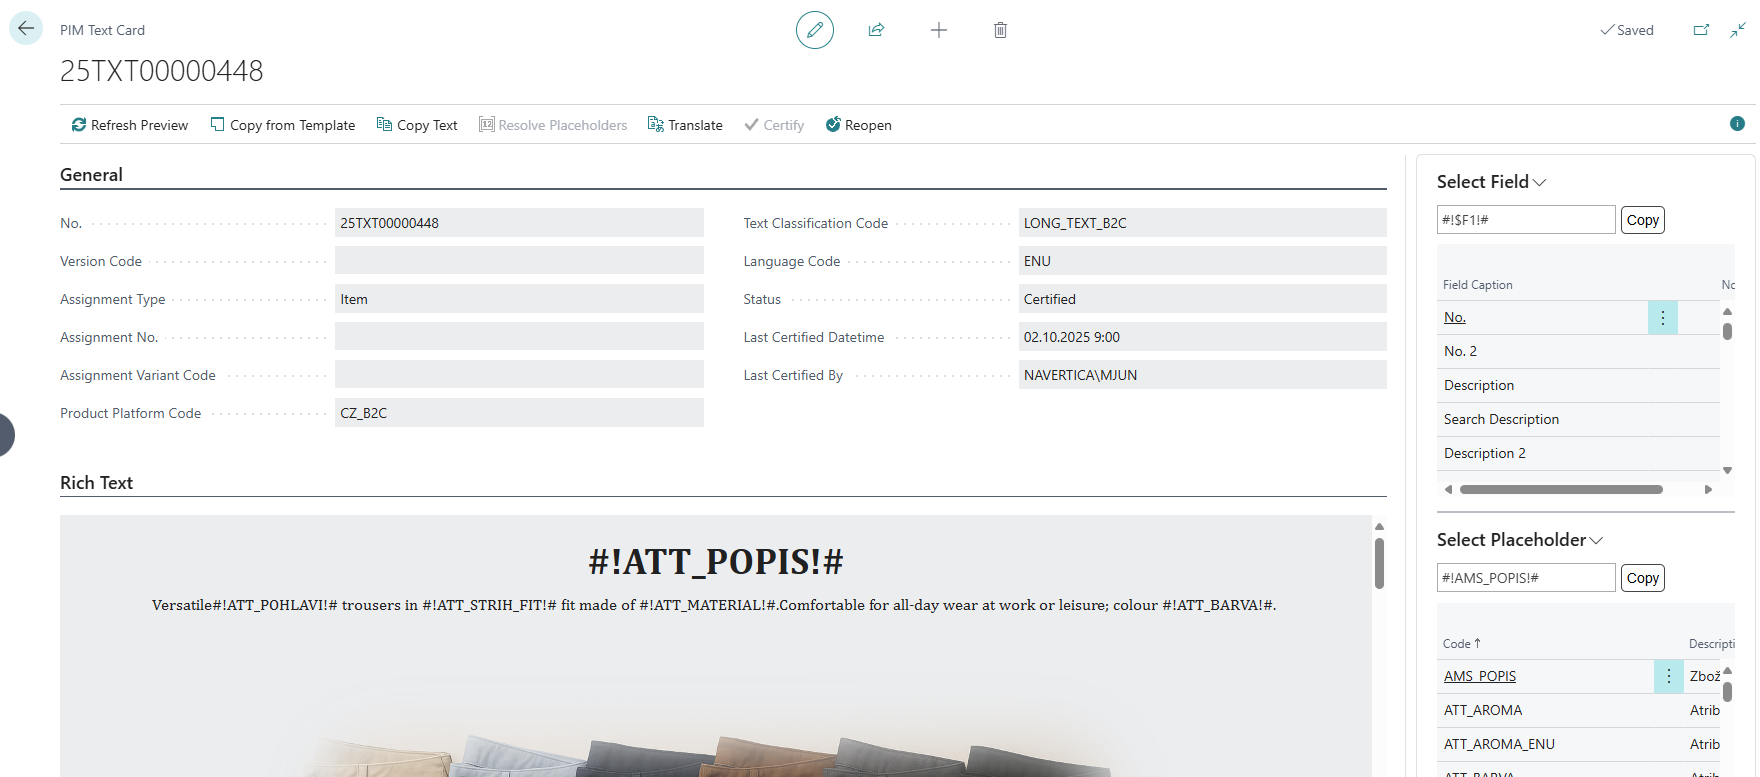Click the Version Code field
The image size is (1760, 777).
click(519, 261)
